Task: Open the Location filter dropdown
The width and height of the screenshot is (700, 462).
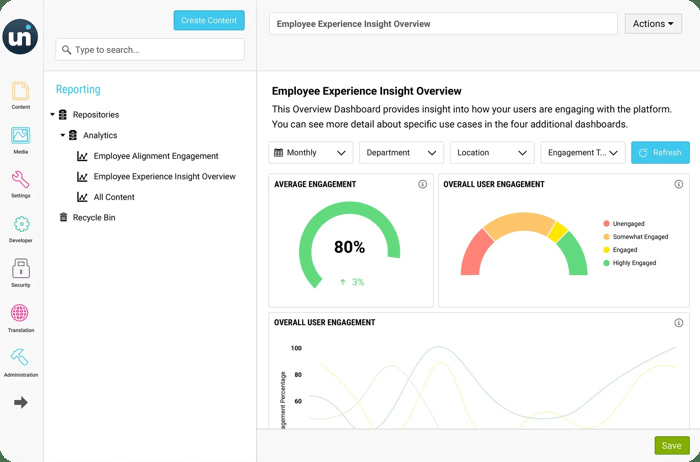Action: (x=492, y=153)
